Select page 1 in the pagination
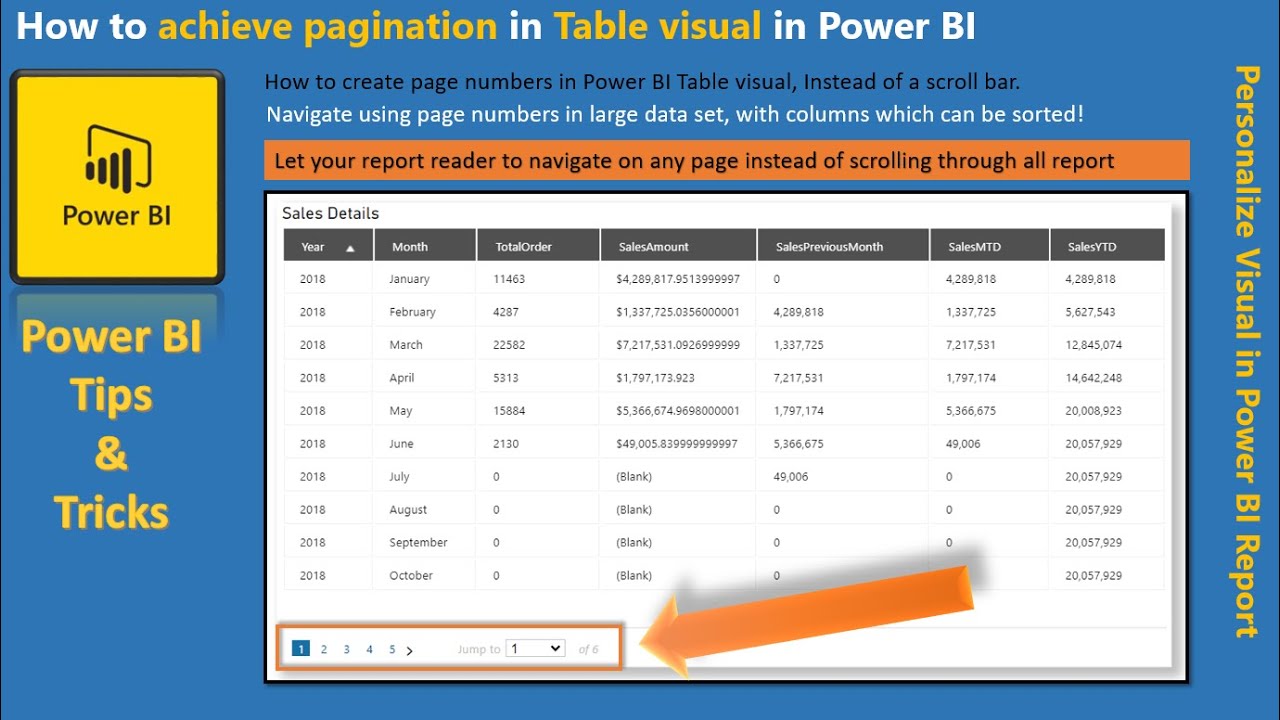 pyautogui.click(x=300, y=649)
